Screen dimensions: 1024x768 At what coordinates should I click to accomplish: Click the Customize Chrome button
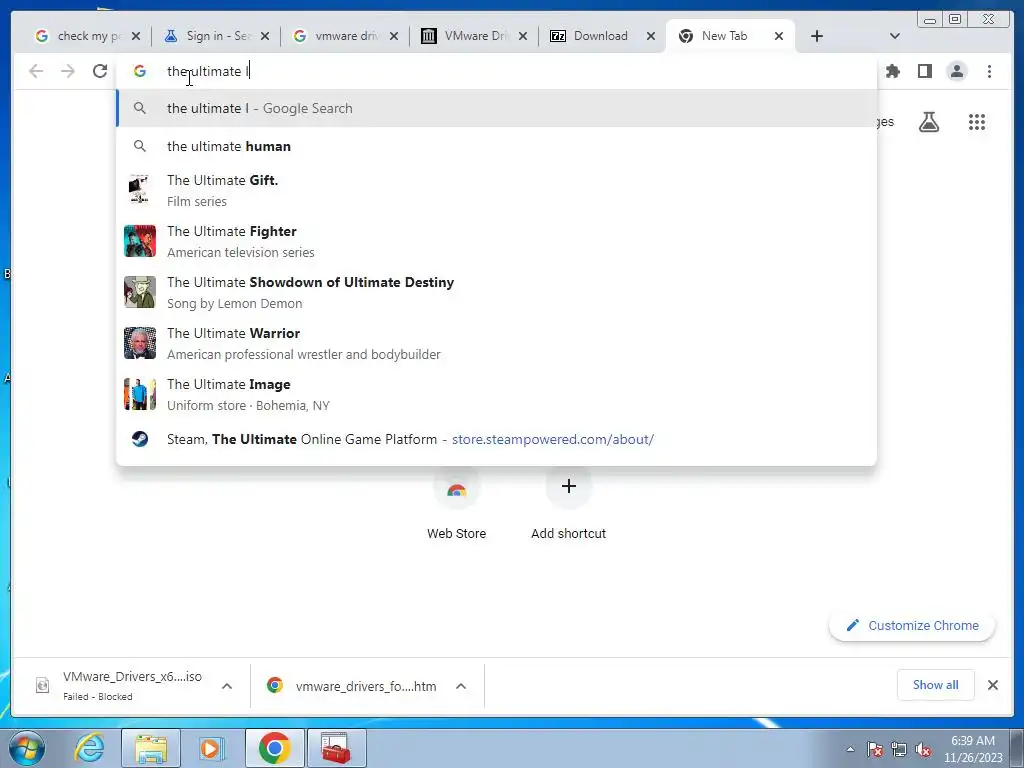(x=912, y=626)
